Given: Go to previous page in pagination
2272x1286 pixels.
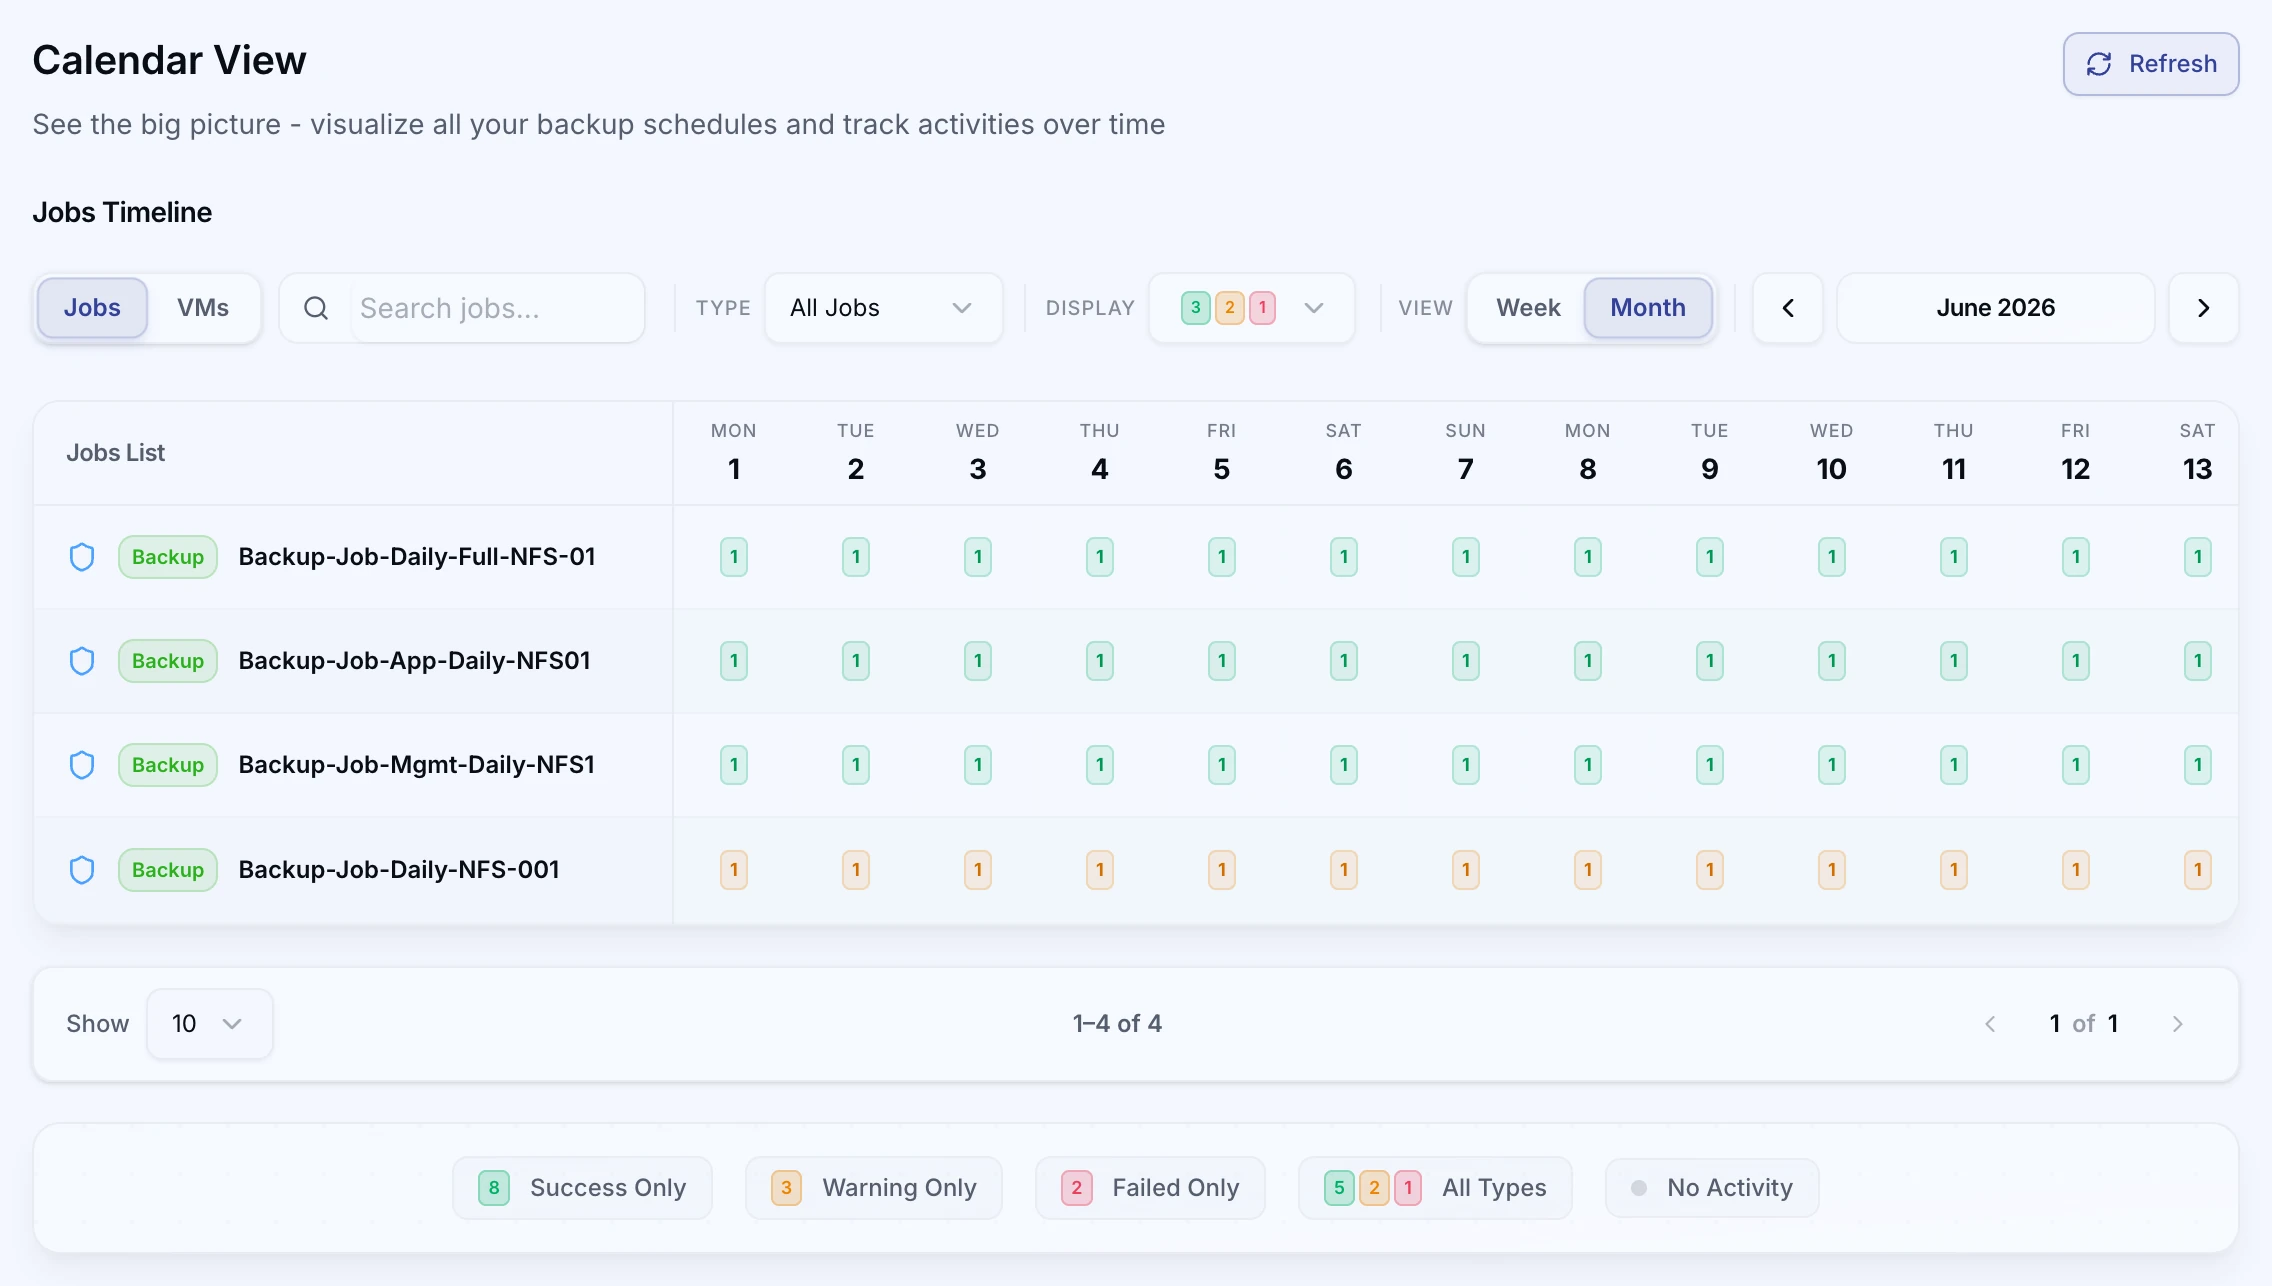Looking at the screenshot, I should (1990, 1024).
